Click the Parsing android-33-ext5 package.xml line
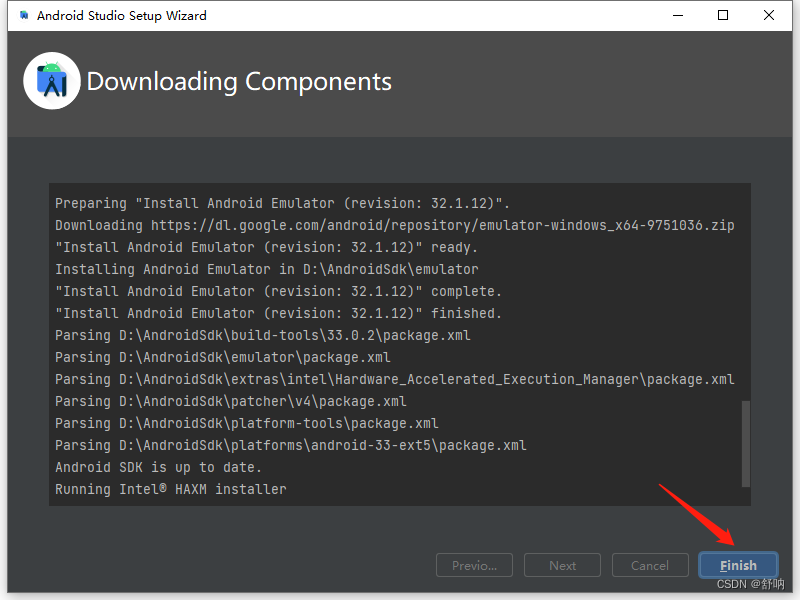Screen dimensions: 800x600 coord(290,445)
